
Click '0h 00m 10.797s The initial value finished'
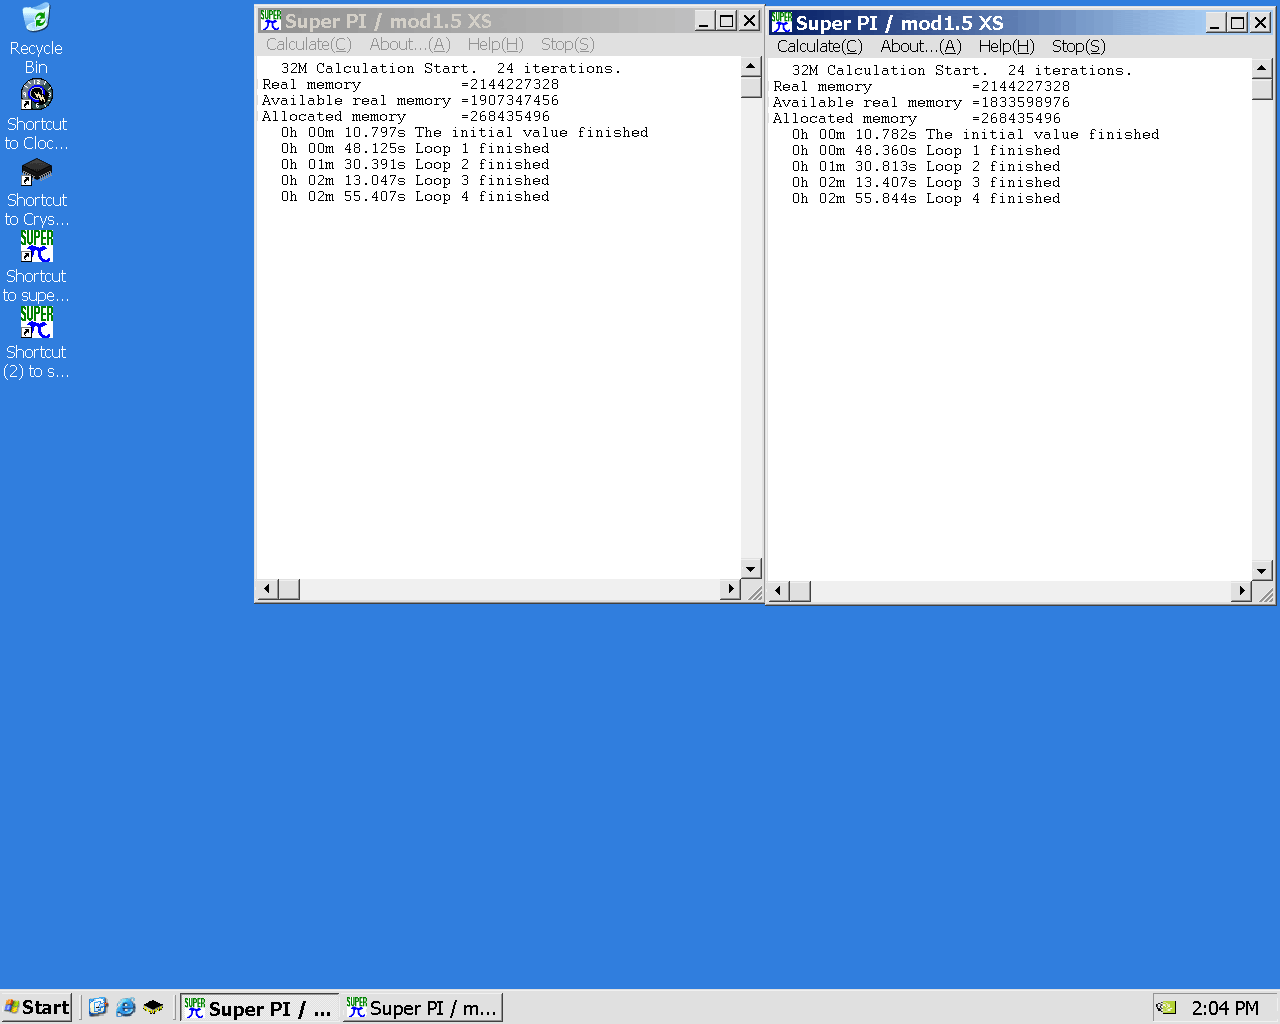464,133
